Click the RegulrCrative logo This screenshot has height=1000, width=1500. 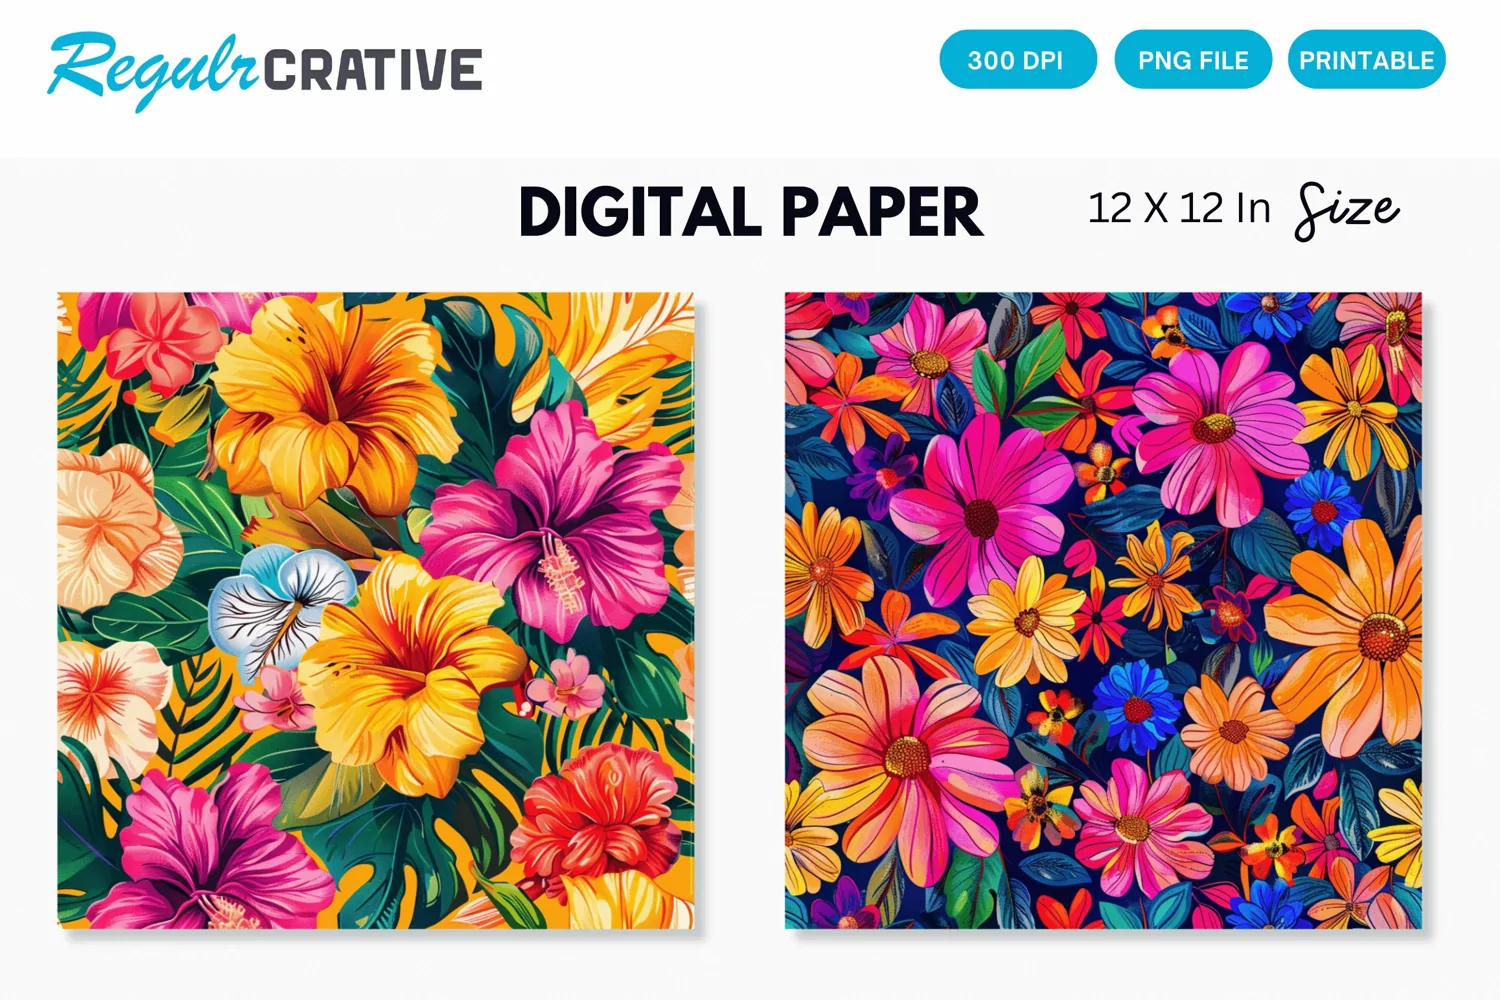click(x=265, y=69)
